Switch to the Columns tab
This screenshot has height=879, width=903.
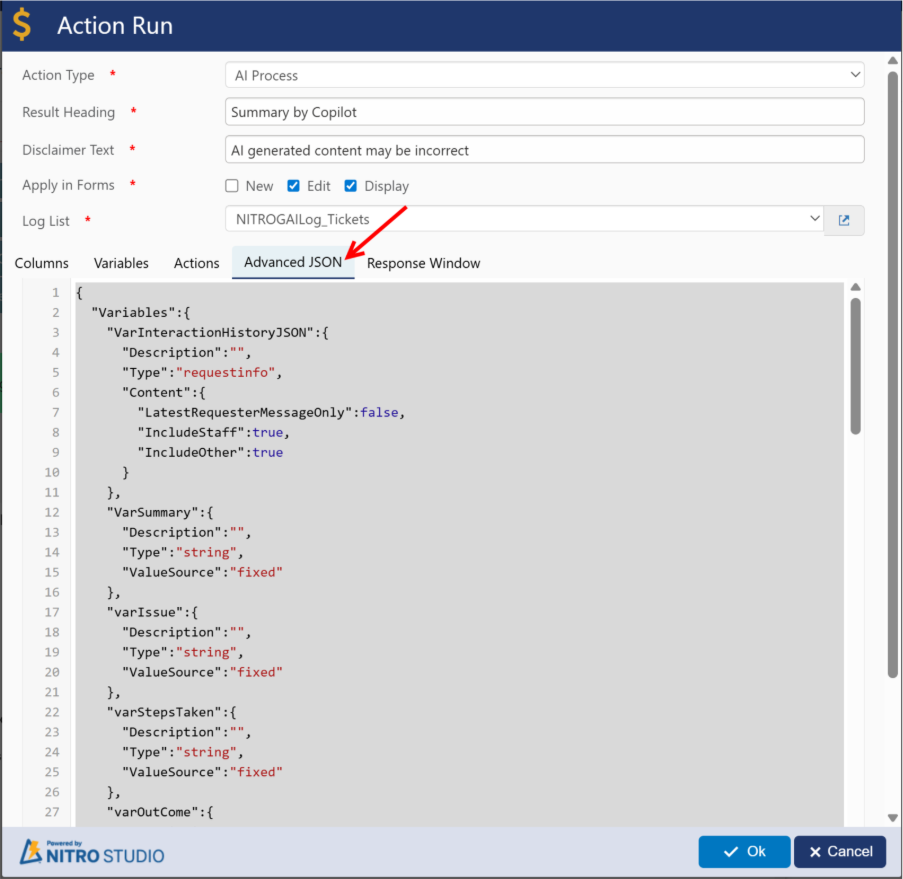[x=42, y=263]
